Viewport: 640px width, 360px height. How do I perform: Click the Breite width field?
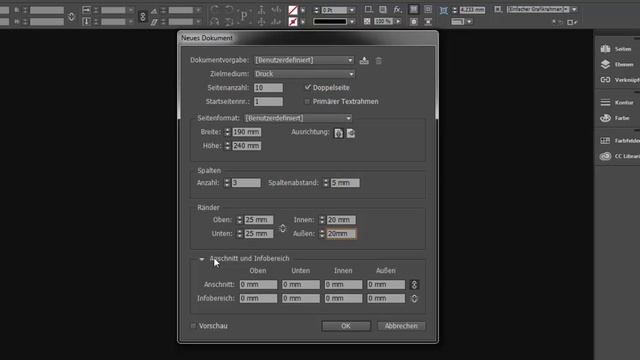(x=247, y=132)
